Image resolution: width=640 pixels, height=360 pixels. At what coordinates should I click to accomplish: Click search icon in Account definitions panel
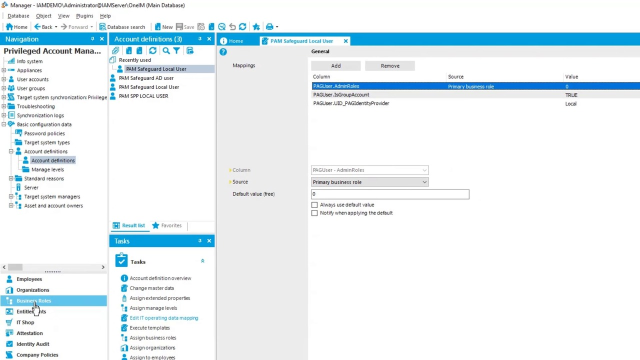coord(166,51)
